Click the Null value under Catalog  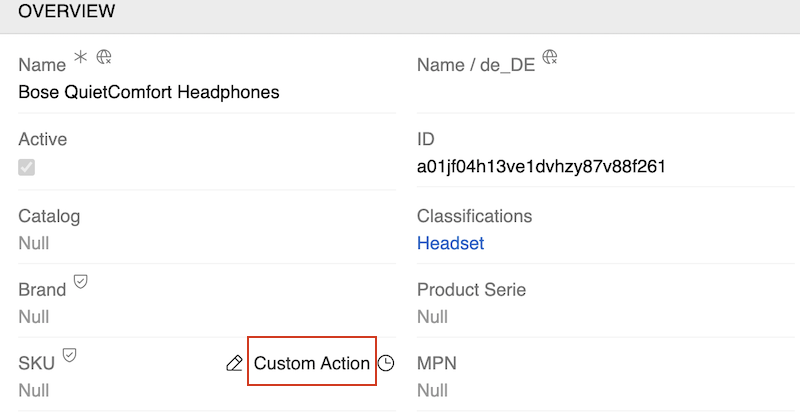pyautogui.click(x=34, y=243)
